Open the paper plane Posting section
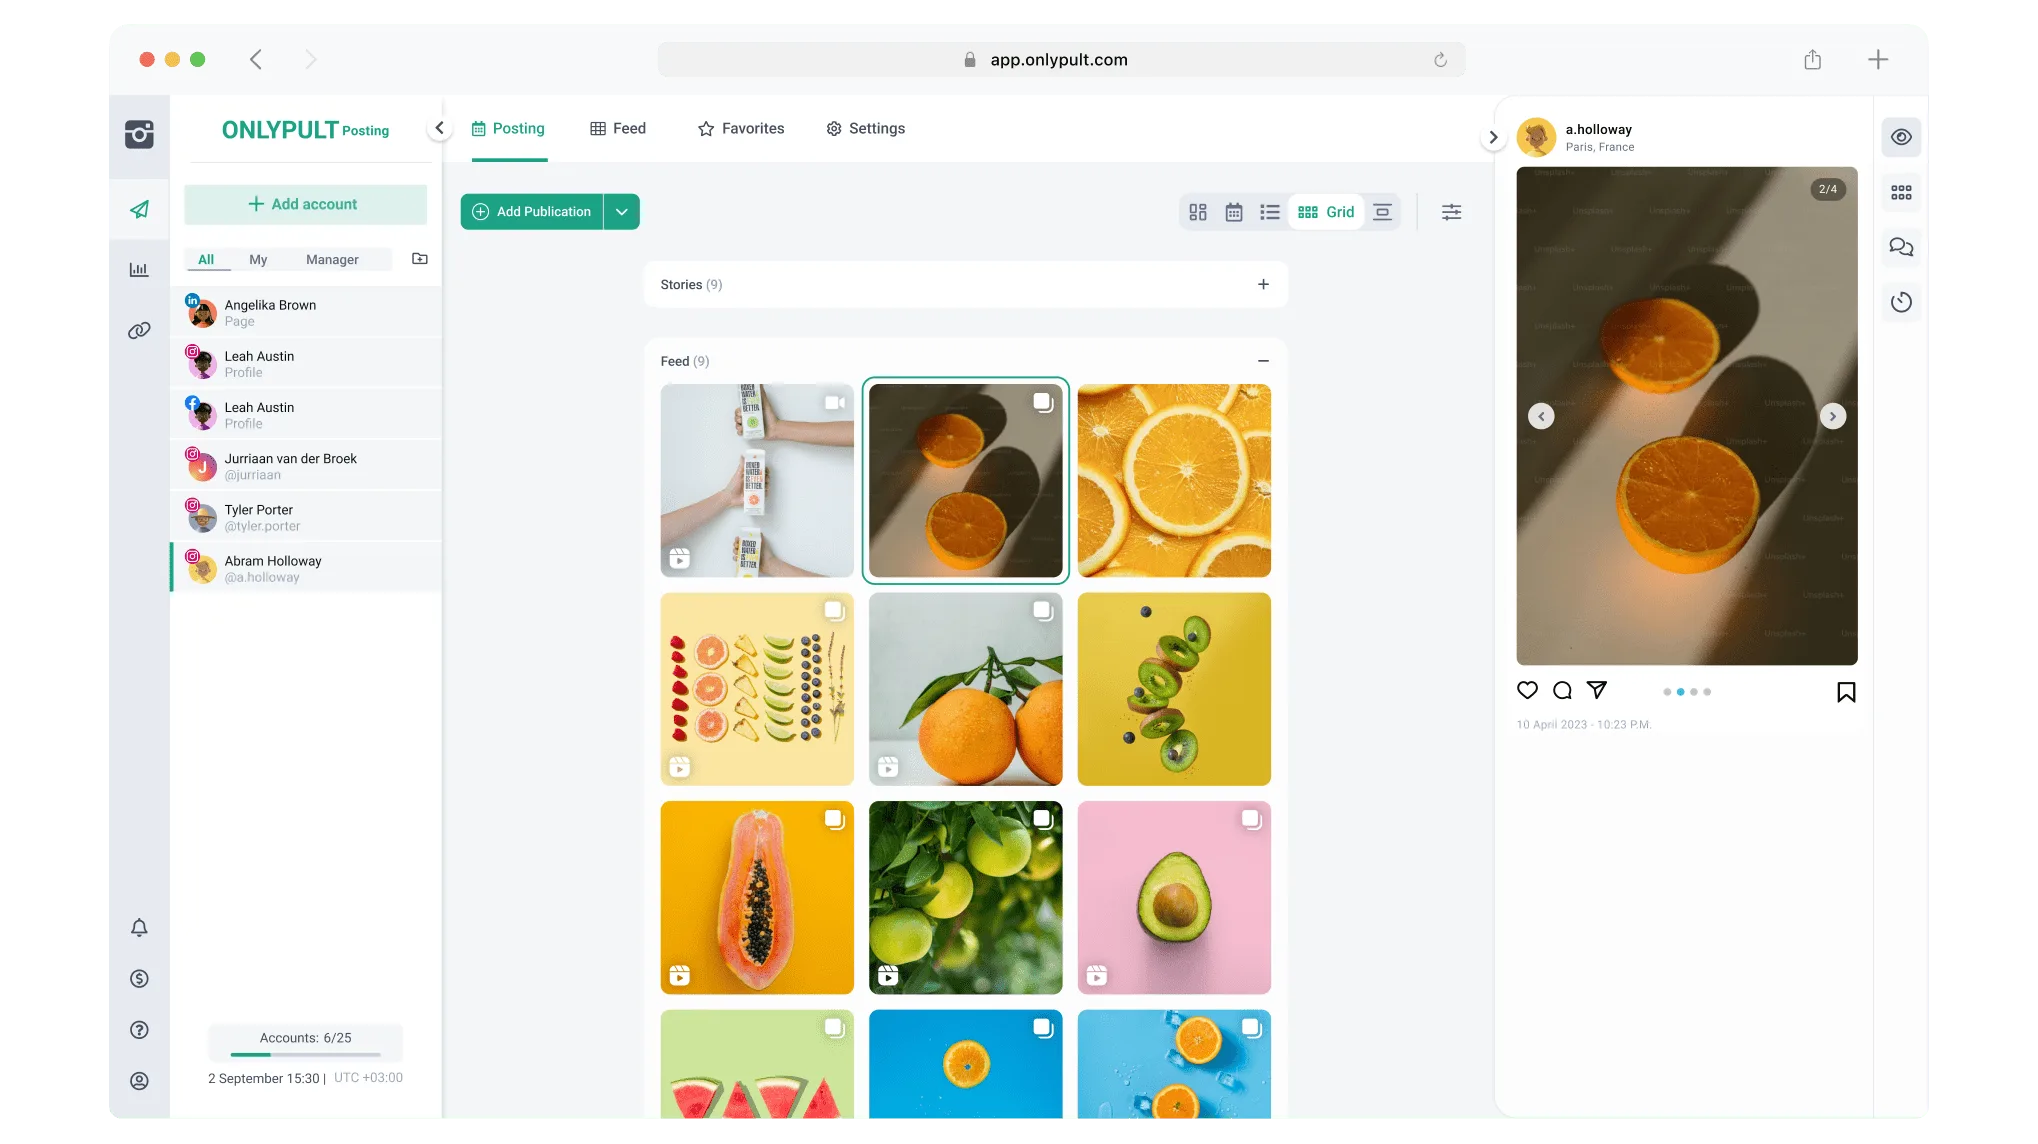This screenshot has width=2038, height=1144. point(139,209)
